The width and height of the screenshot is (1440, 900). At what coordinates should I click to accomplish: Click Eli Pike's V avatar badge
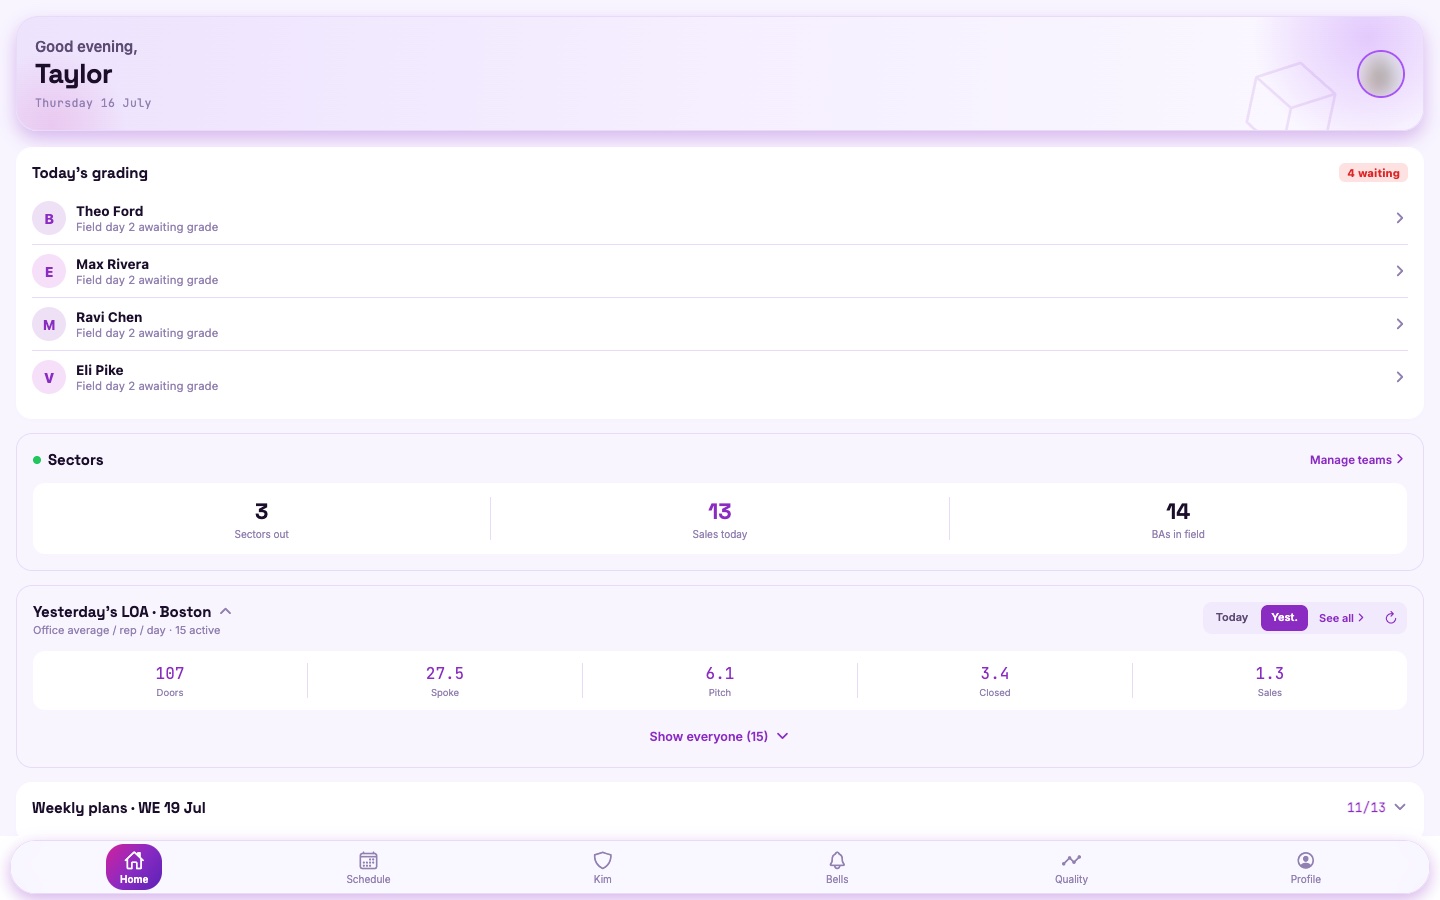(x=49, y=377)
